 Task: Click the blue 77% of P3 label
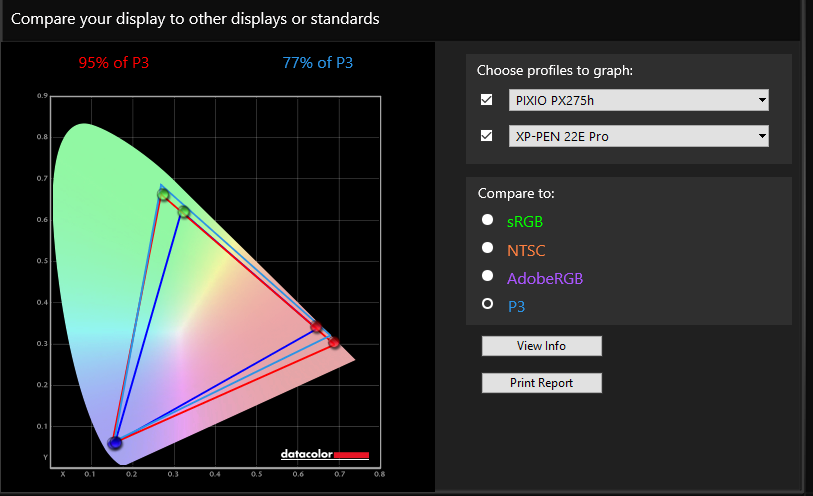tap(317, 63)
